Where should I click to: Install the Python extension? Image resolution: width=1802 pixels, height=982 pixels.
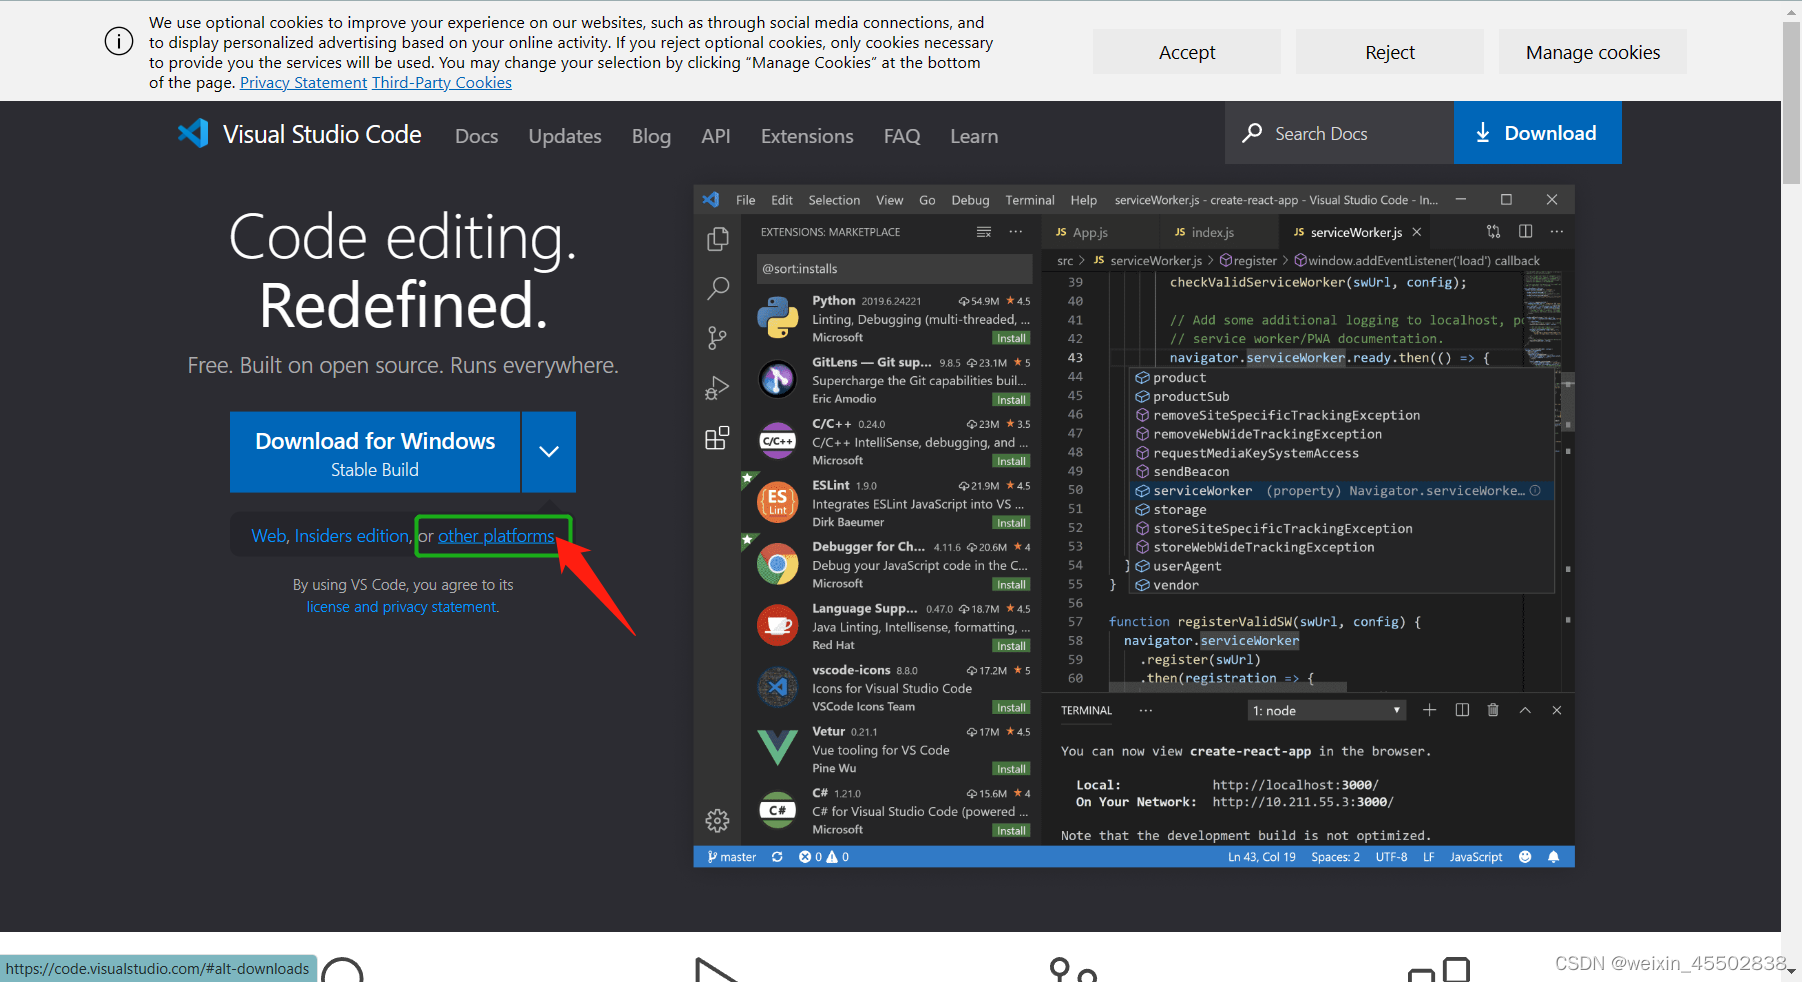pyautogui.click(x=1011, y=338)
